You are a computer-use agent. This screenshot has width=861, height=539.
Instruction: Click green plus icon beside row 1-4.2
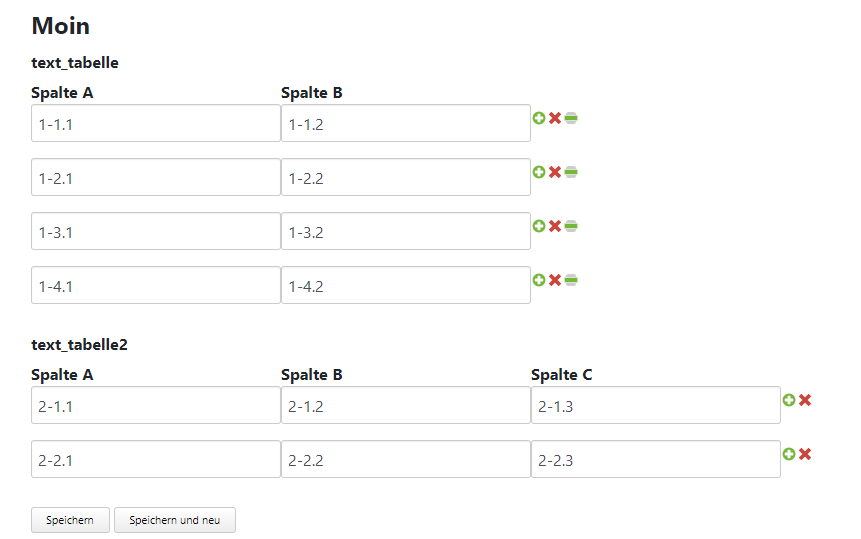point(539,280)
